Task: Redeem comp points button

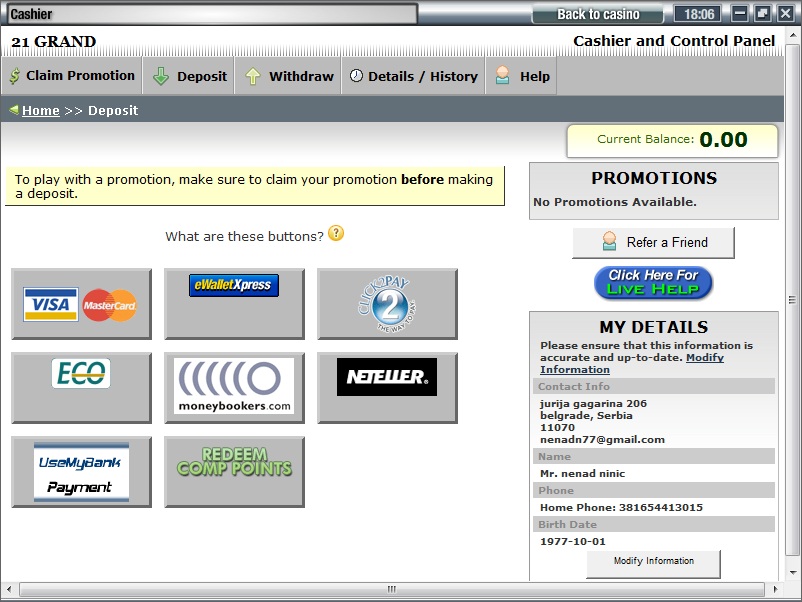Action: pyautogui.click(x=234, y=472)
